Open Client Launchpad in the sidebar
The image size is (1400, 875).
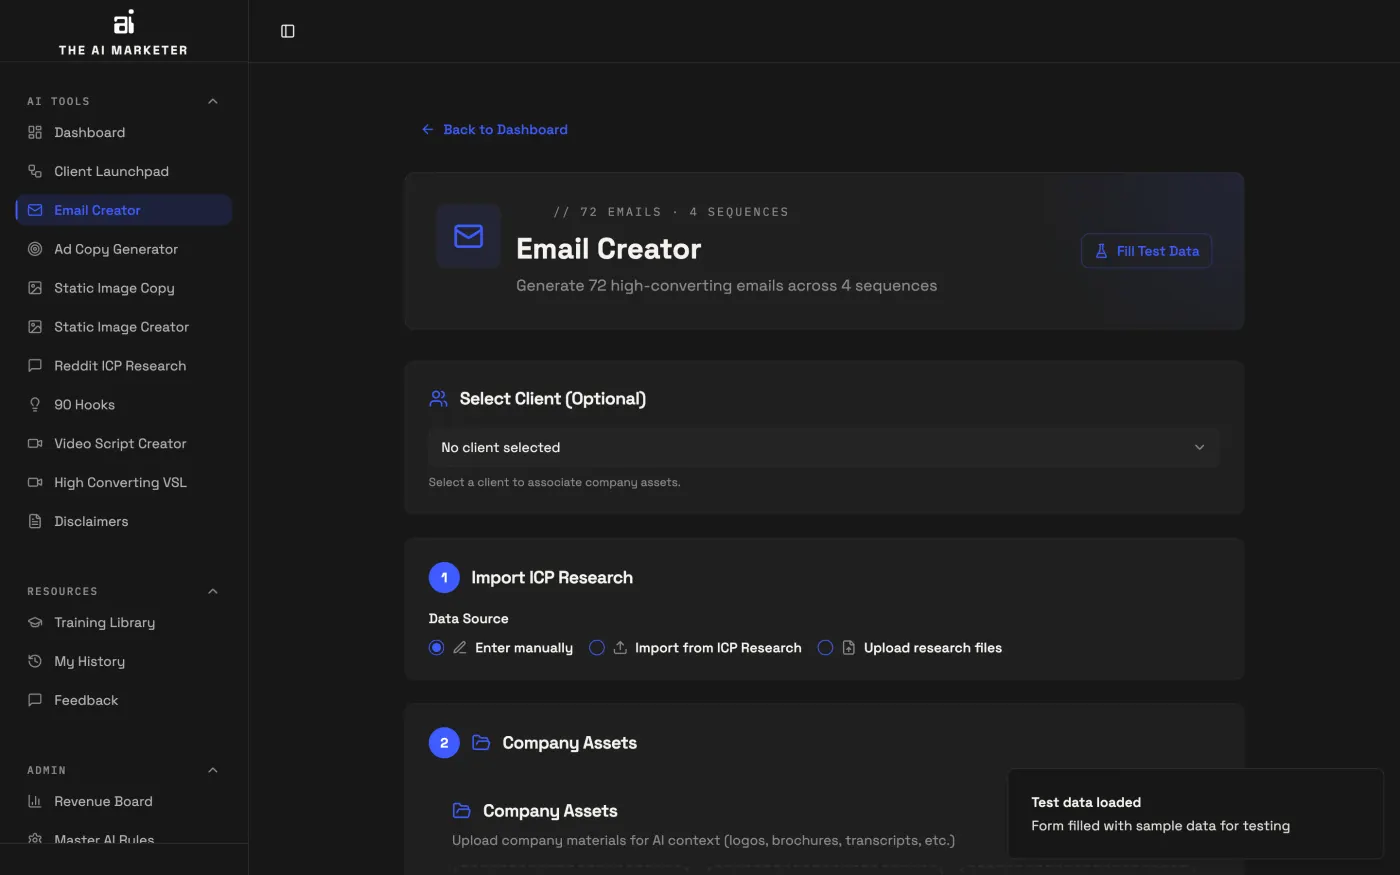pyautogui.click(x=124, y=171)
